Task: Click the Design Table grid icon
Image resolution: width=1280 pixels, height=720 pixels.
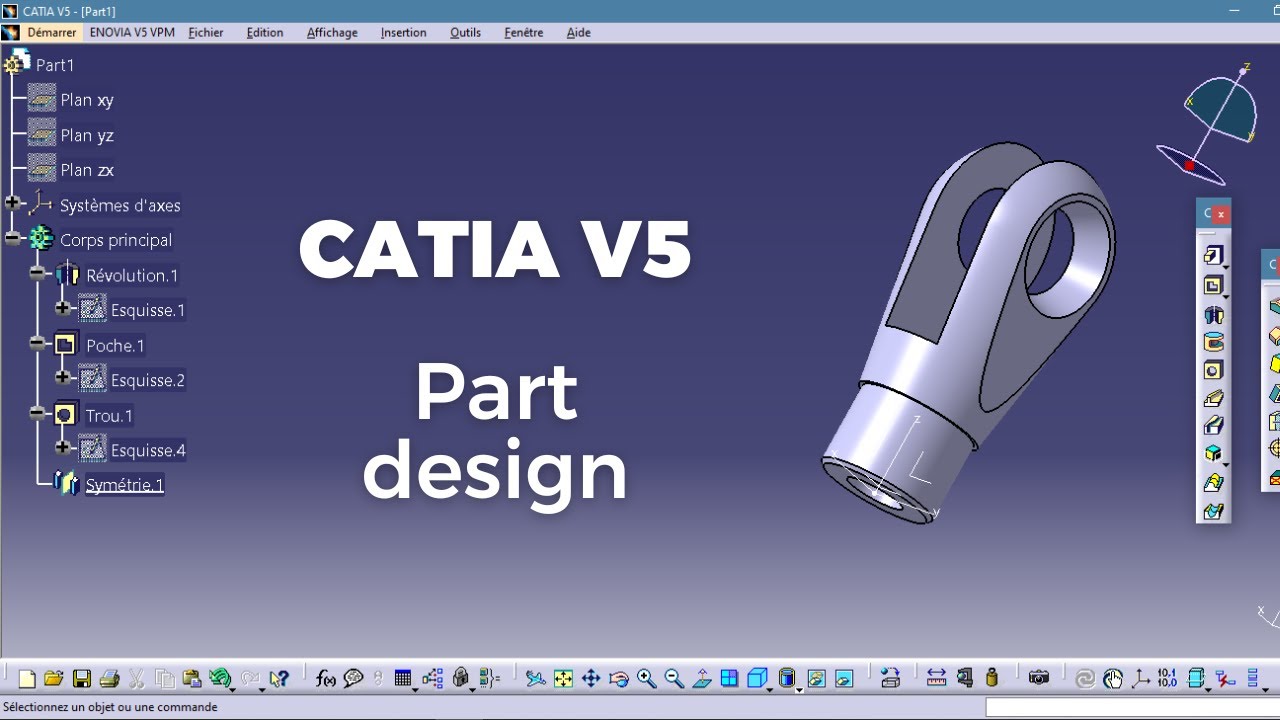Action: (403, 679)
